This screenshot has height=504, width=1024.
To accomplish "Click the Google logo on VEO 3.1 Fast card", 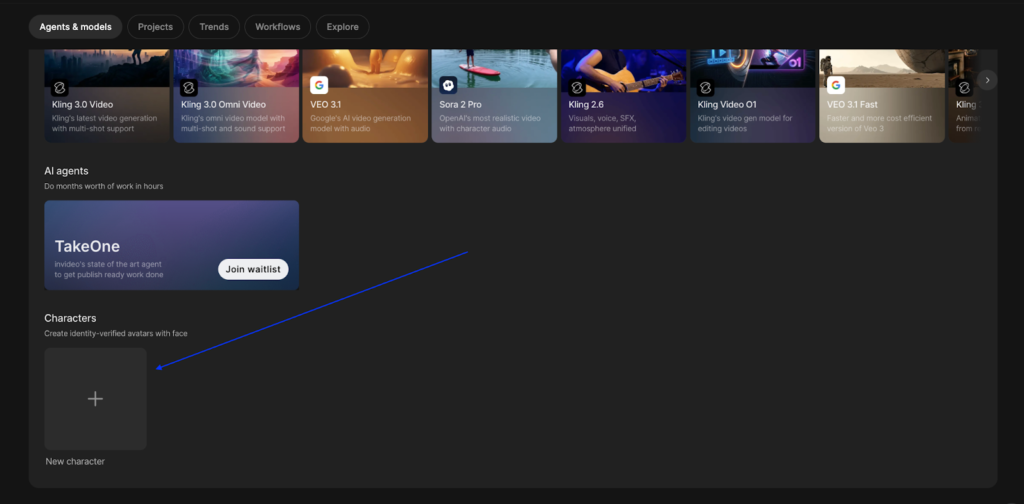I will point(835,85).
